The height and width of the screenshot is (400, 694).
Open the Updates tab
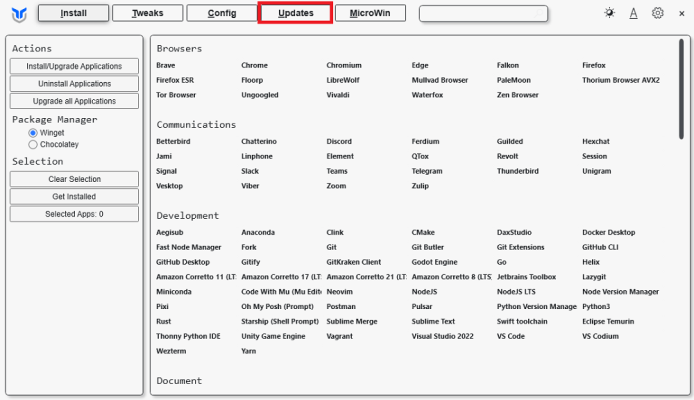tap(295, 13)
